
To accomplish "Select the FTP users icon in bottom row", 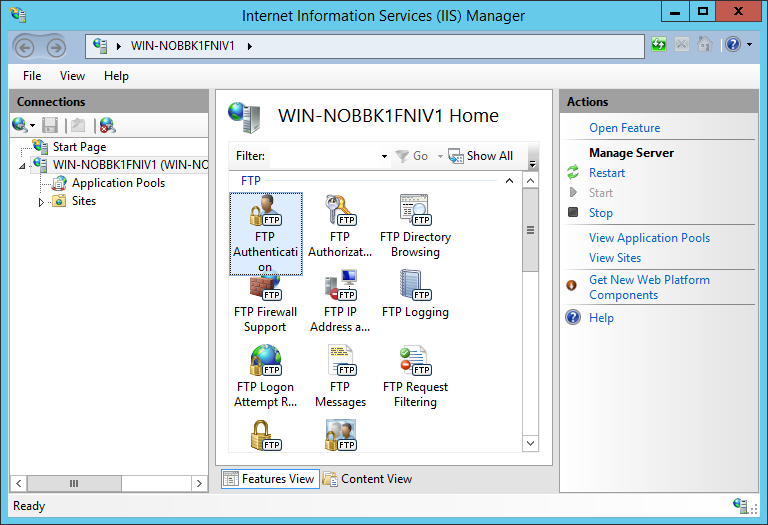I will [x=341, y=435].
